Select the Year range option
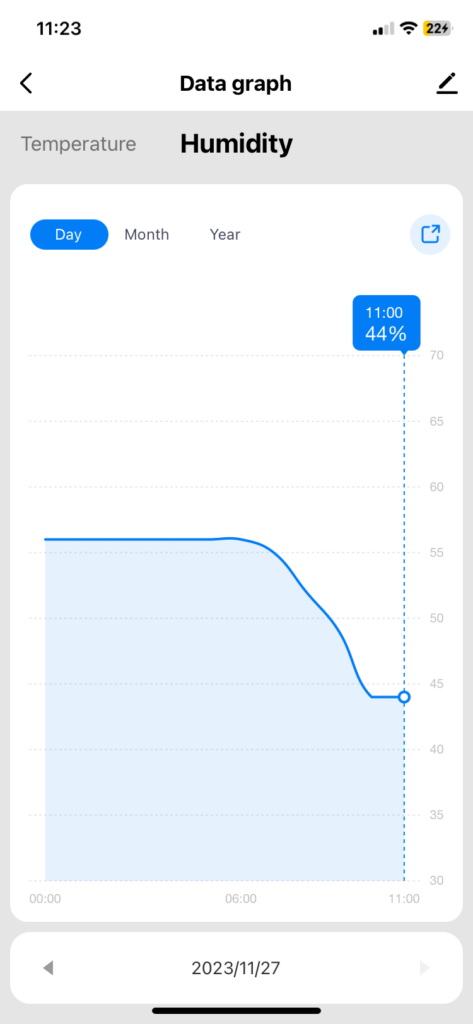 [x=225, y=234]
